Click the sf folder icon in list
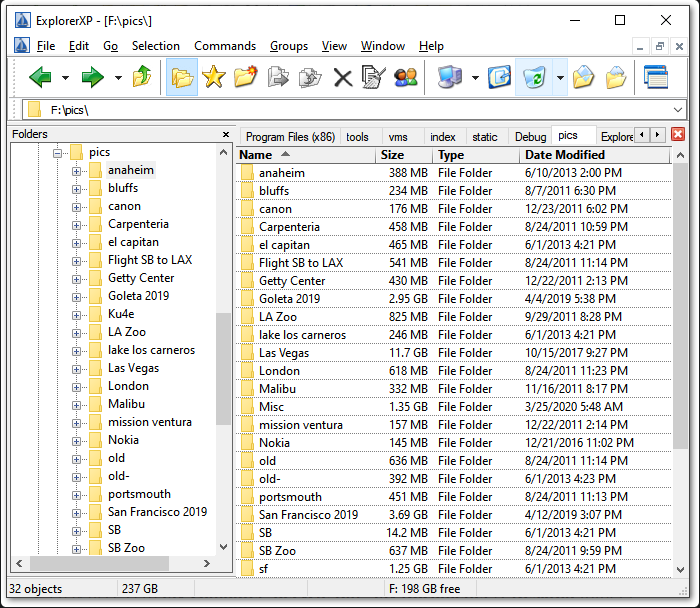This screenshot has width=700, height=608. (247, 569)
